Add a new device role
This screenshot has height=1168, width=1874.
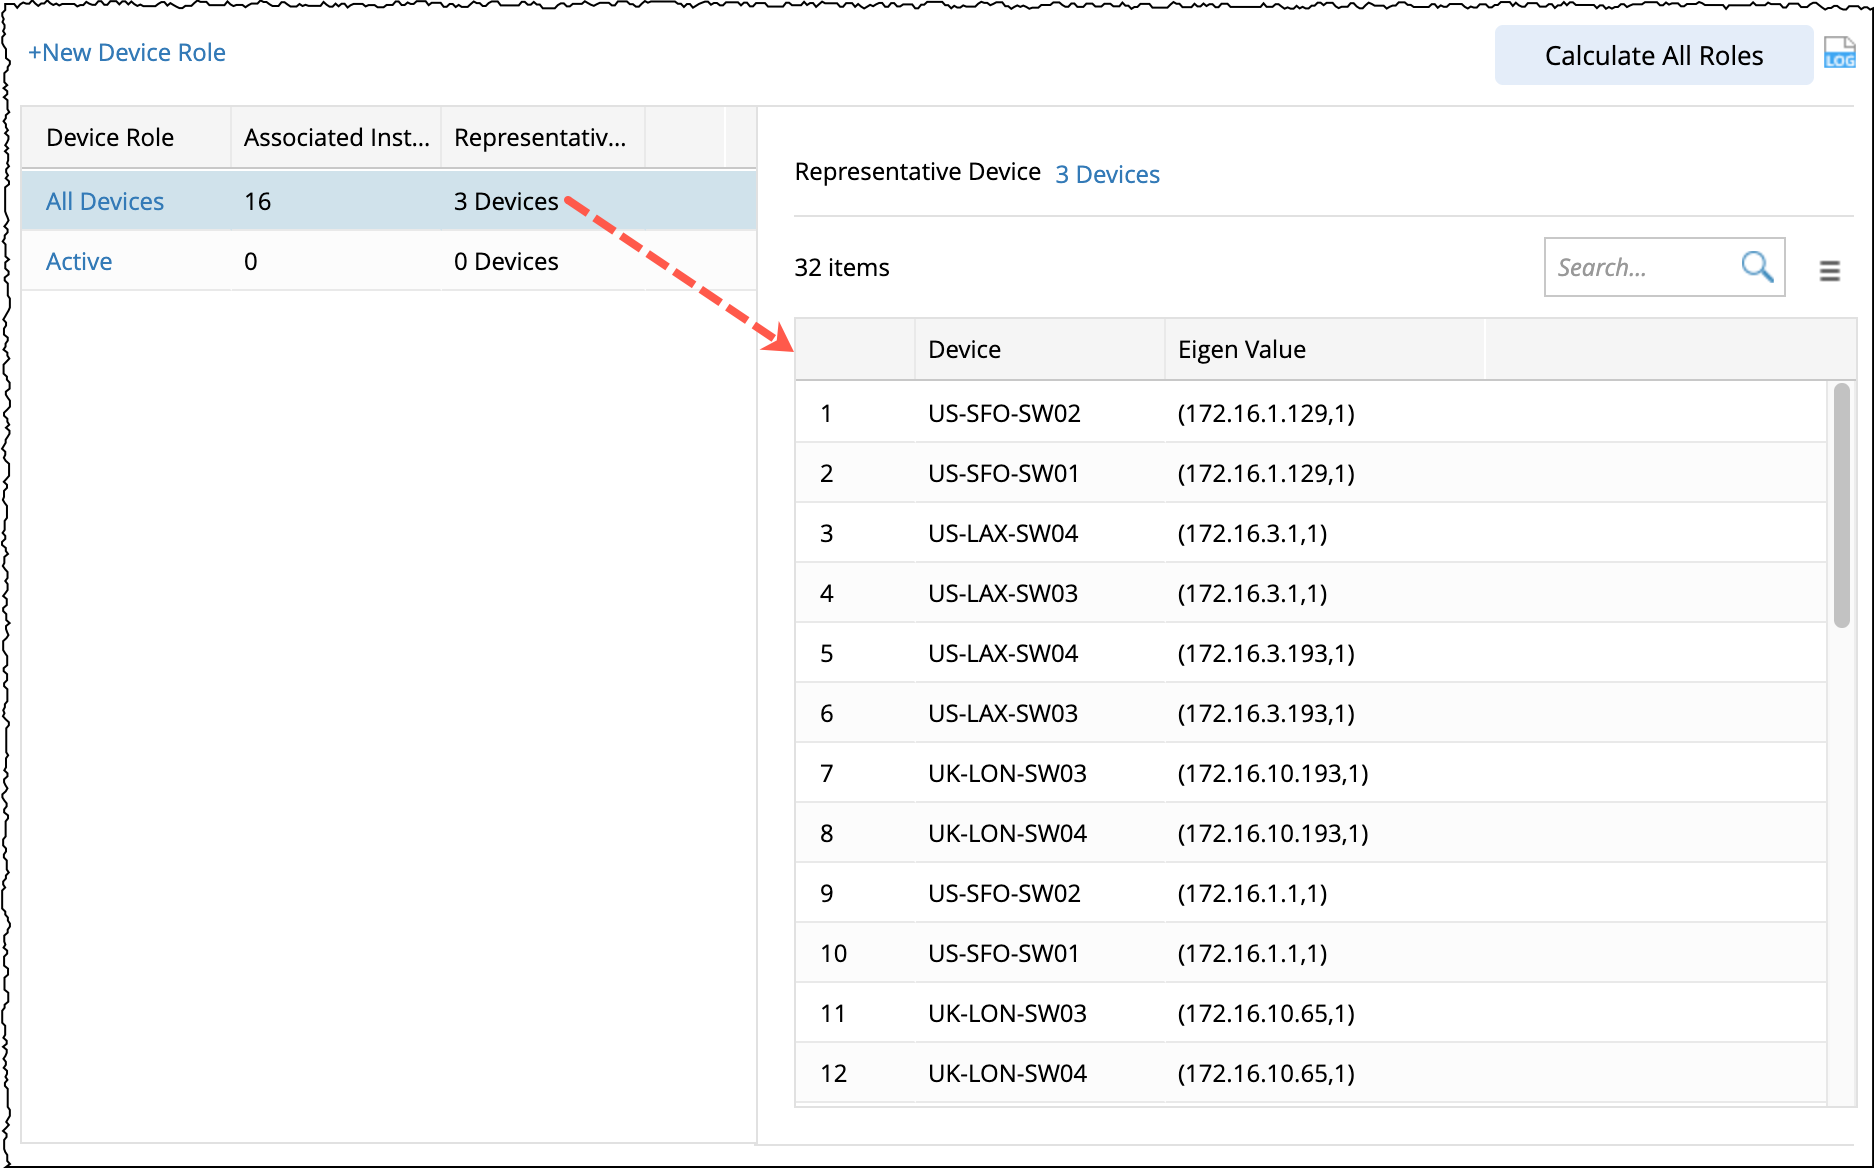pos(127,53)
